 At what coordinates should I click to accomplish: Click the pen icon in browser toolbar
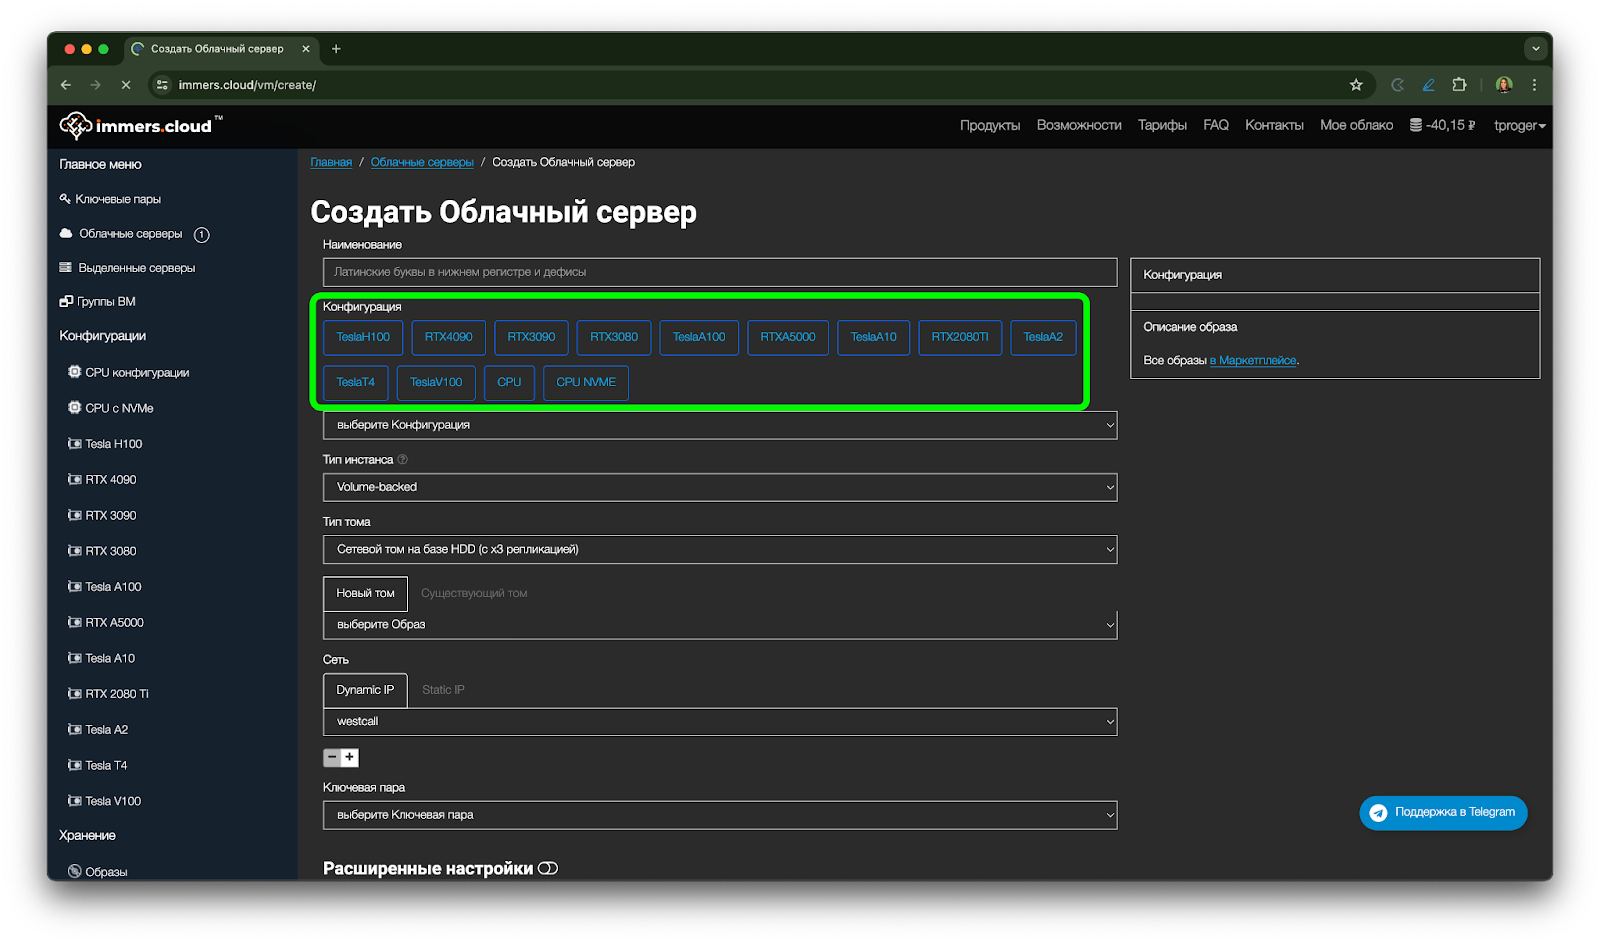click(1429, 85)
